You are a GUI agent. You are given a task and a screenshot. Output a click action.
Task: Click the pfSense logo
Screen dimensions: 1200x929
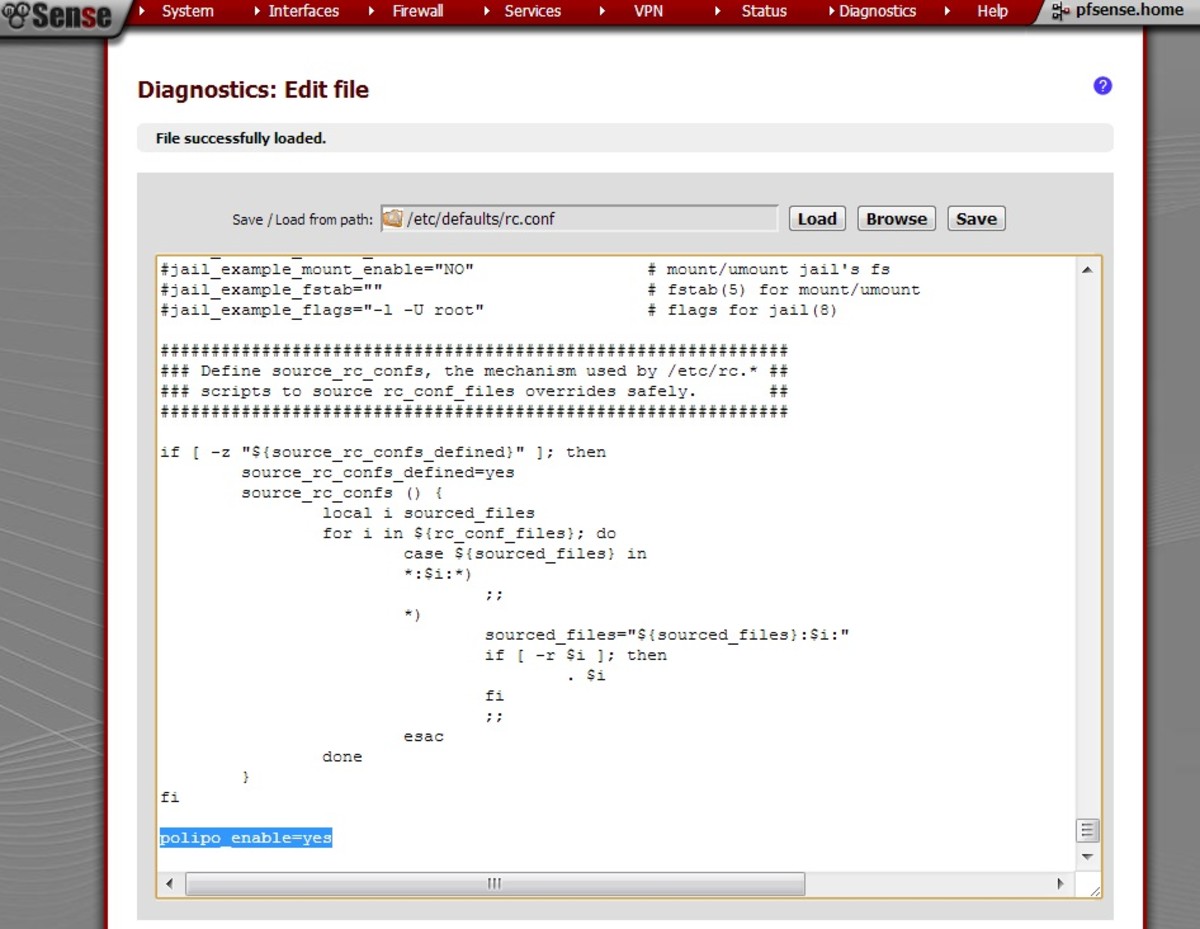[x=58, y=16]
